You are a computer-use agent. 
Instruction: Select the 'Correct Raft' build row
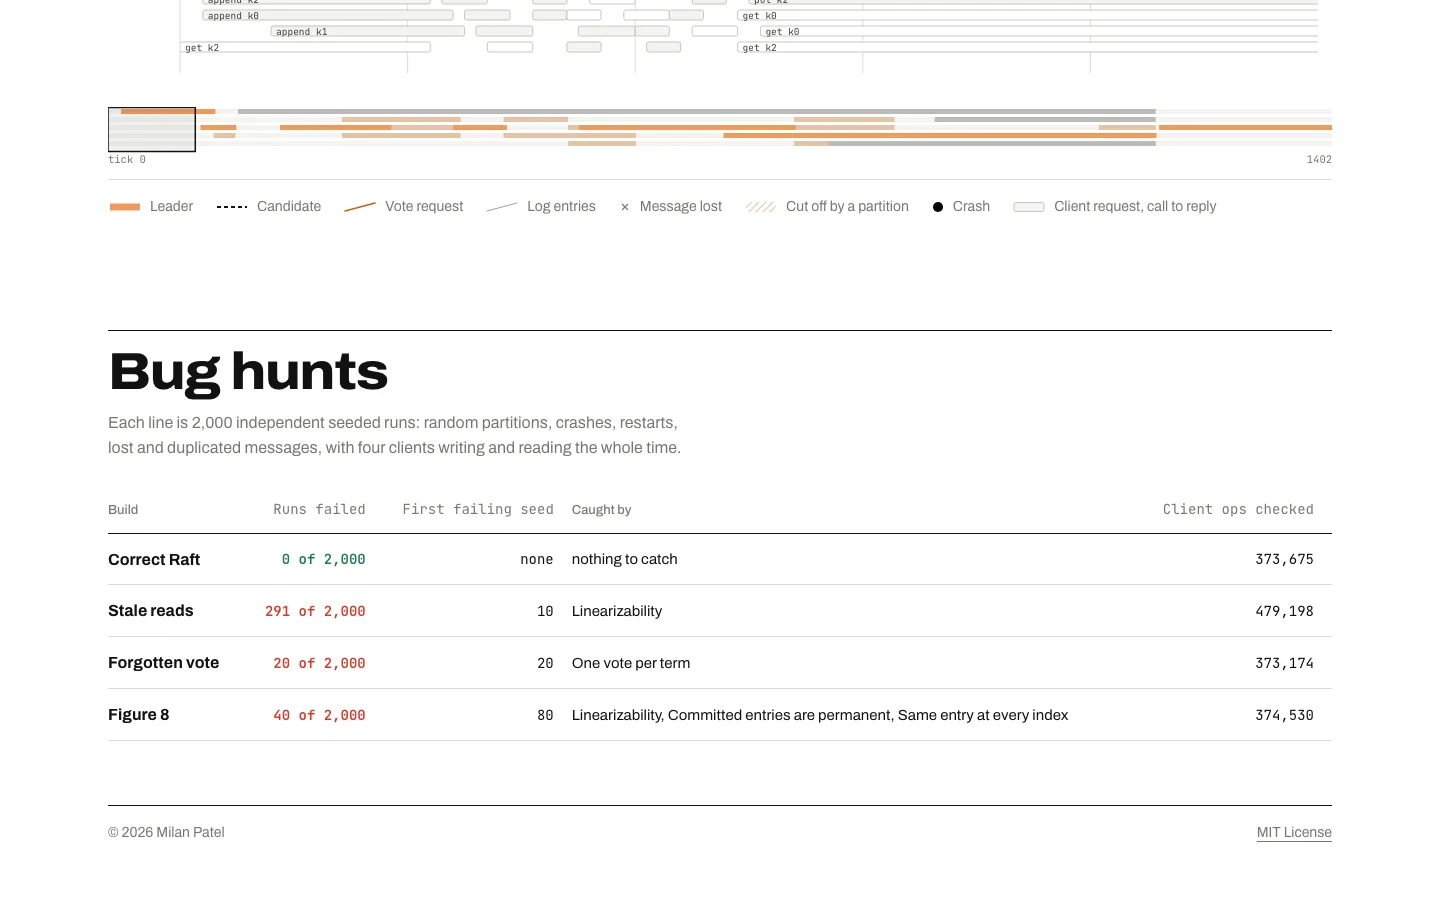coord(720,559)
